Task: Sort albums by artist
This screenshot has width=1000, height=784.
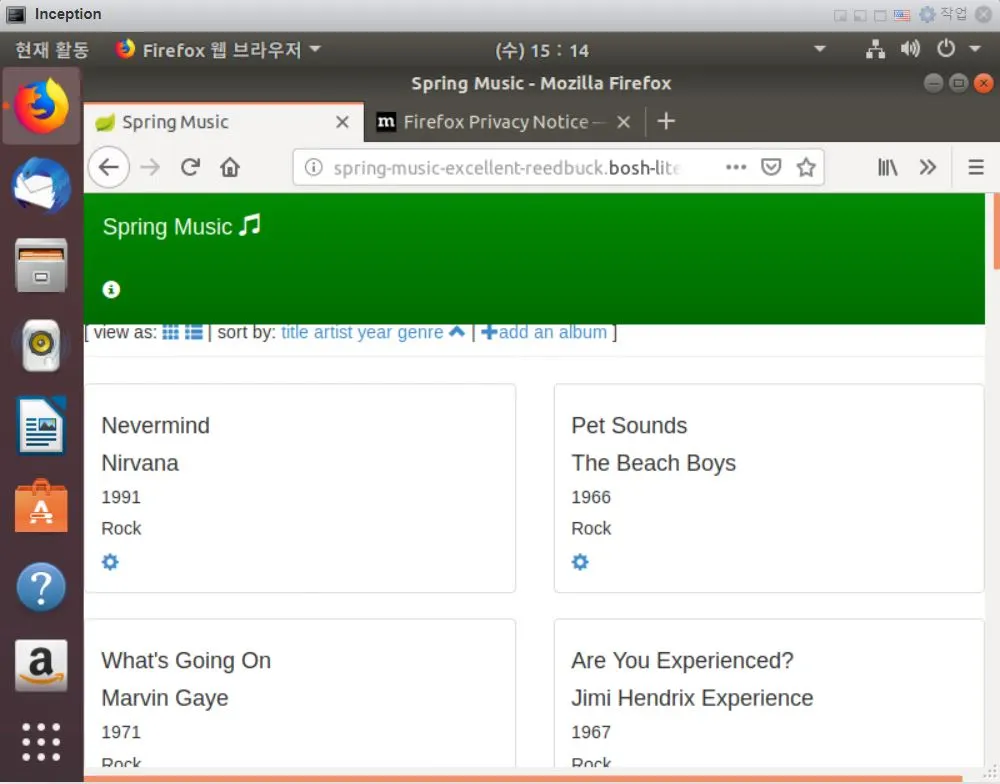Action: coord(333,332)
